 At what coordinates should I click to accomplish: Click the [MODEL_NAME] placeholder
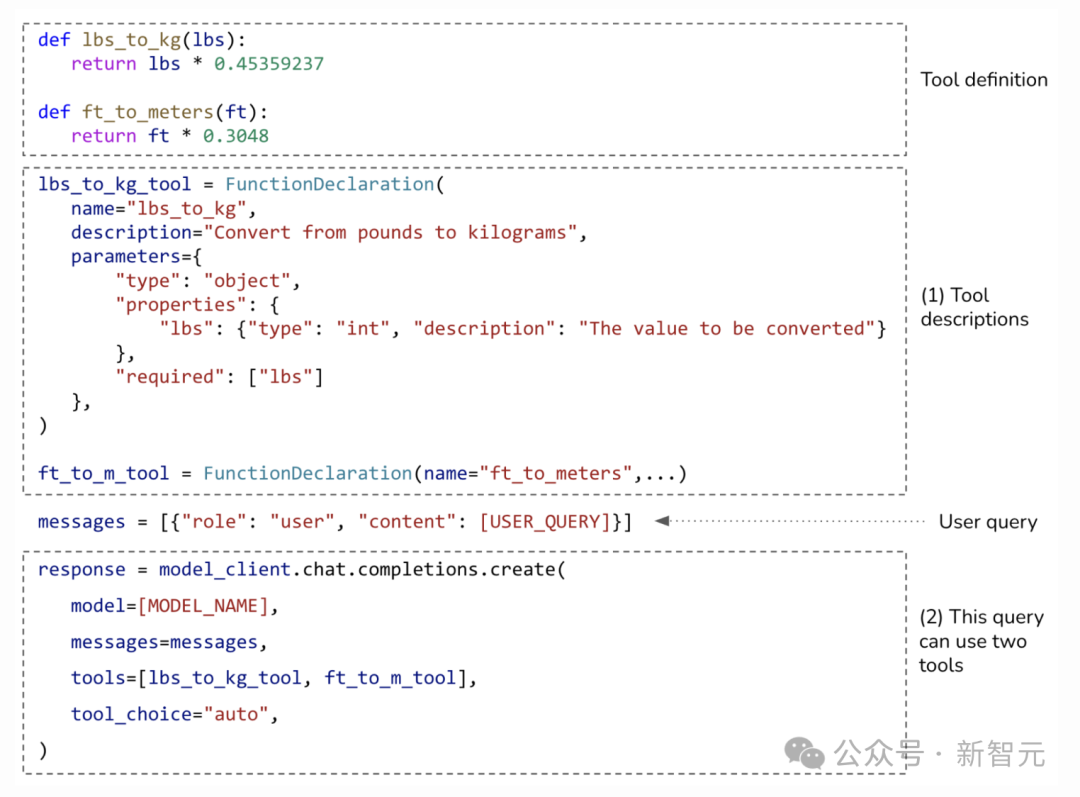pos(202,606)
